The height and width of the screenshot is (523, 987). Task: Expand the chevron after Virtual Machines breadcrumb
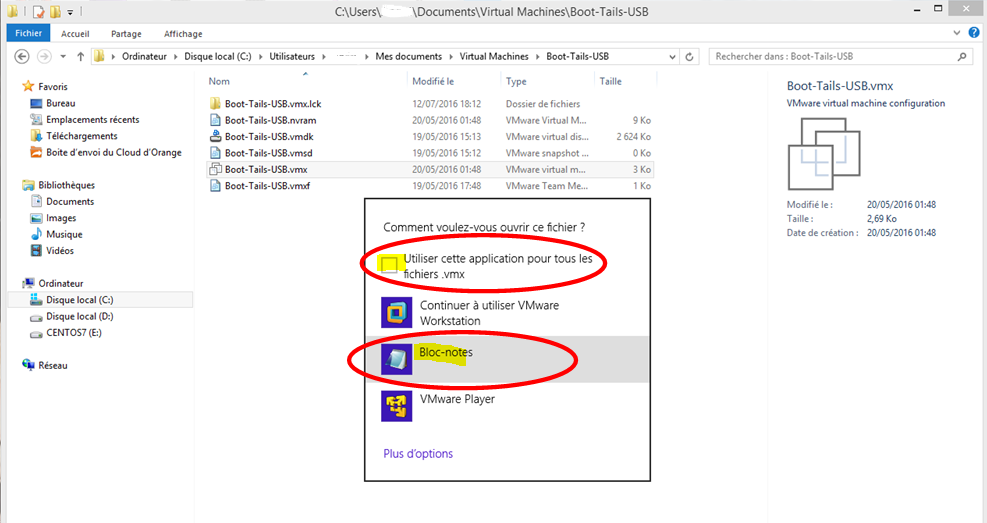(538, 57)
